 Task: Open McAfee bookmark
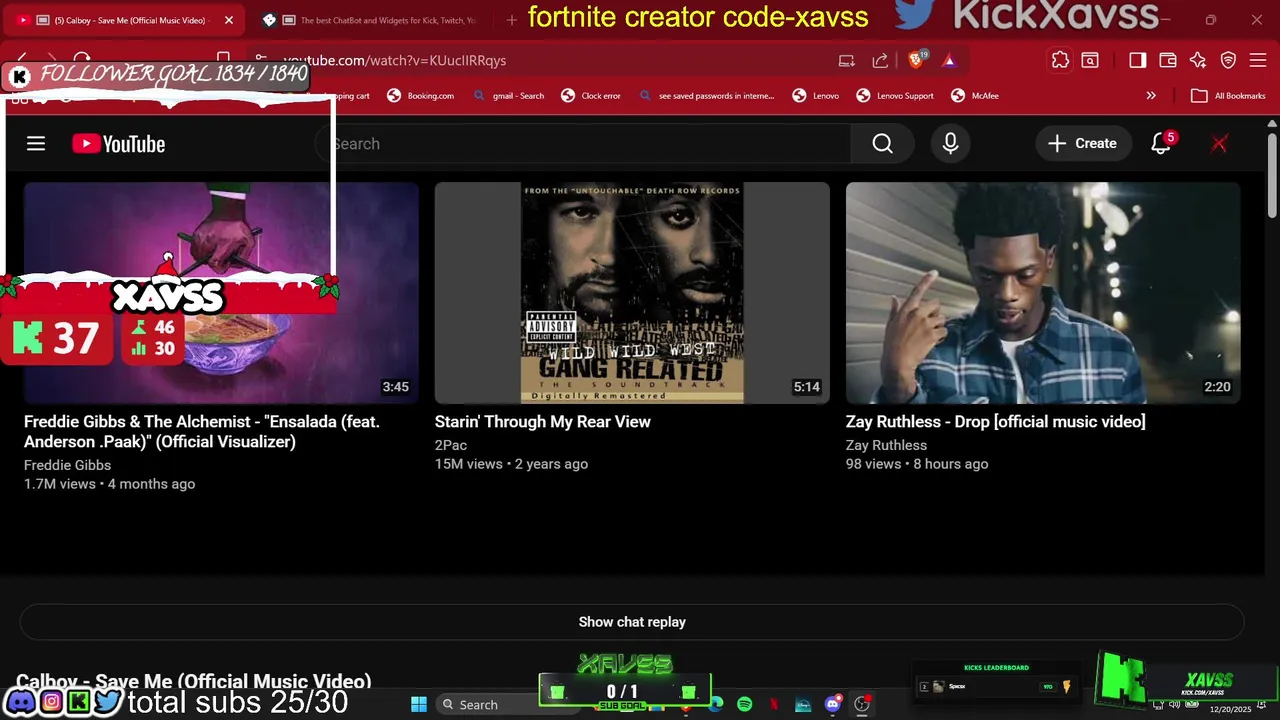pos(975,96)
